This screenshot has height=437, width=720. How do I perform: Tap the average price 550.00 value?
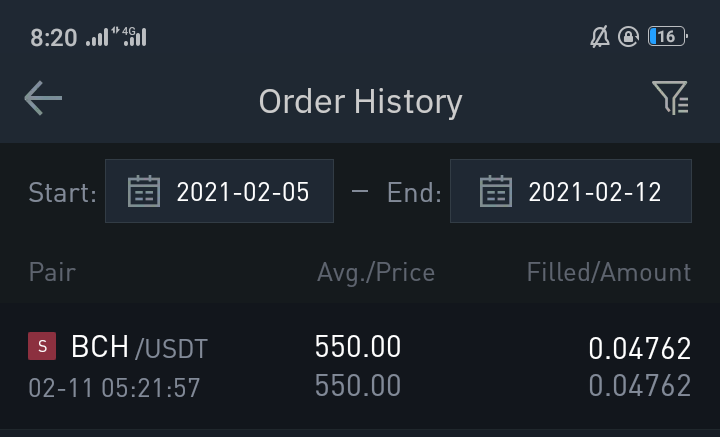pos(358,347)
